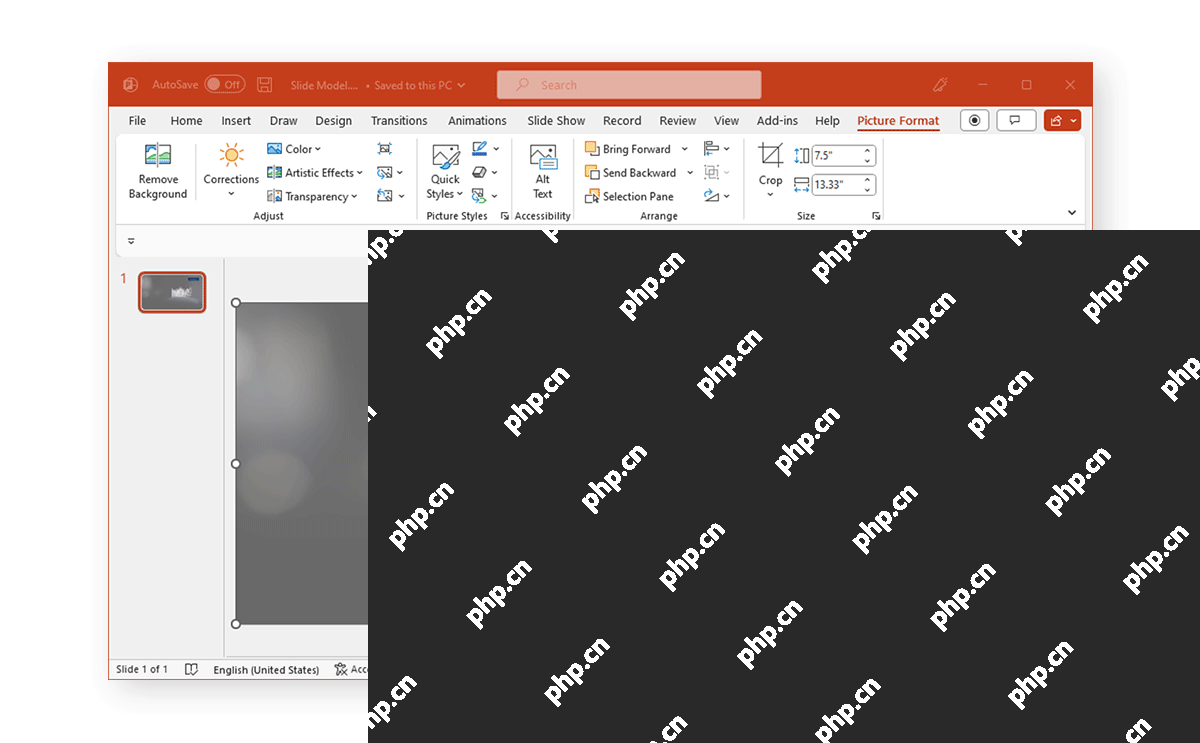The image size is (1200, 743).
Task: Open the Design tab
Action: point(333,121)
